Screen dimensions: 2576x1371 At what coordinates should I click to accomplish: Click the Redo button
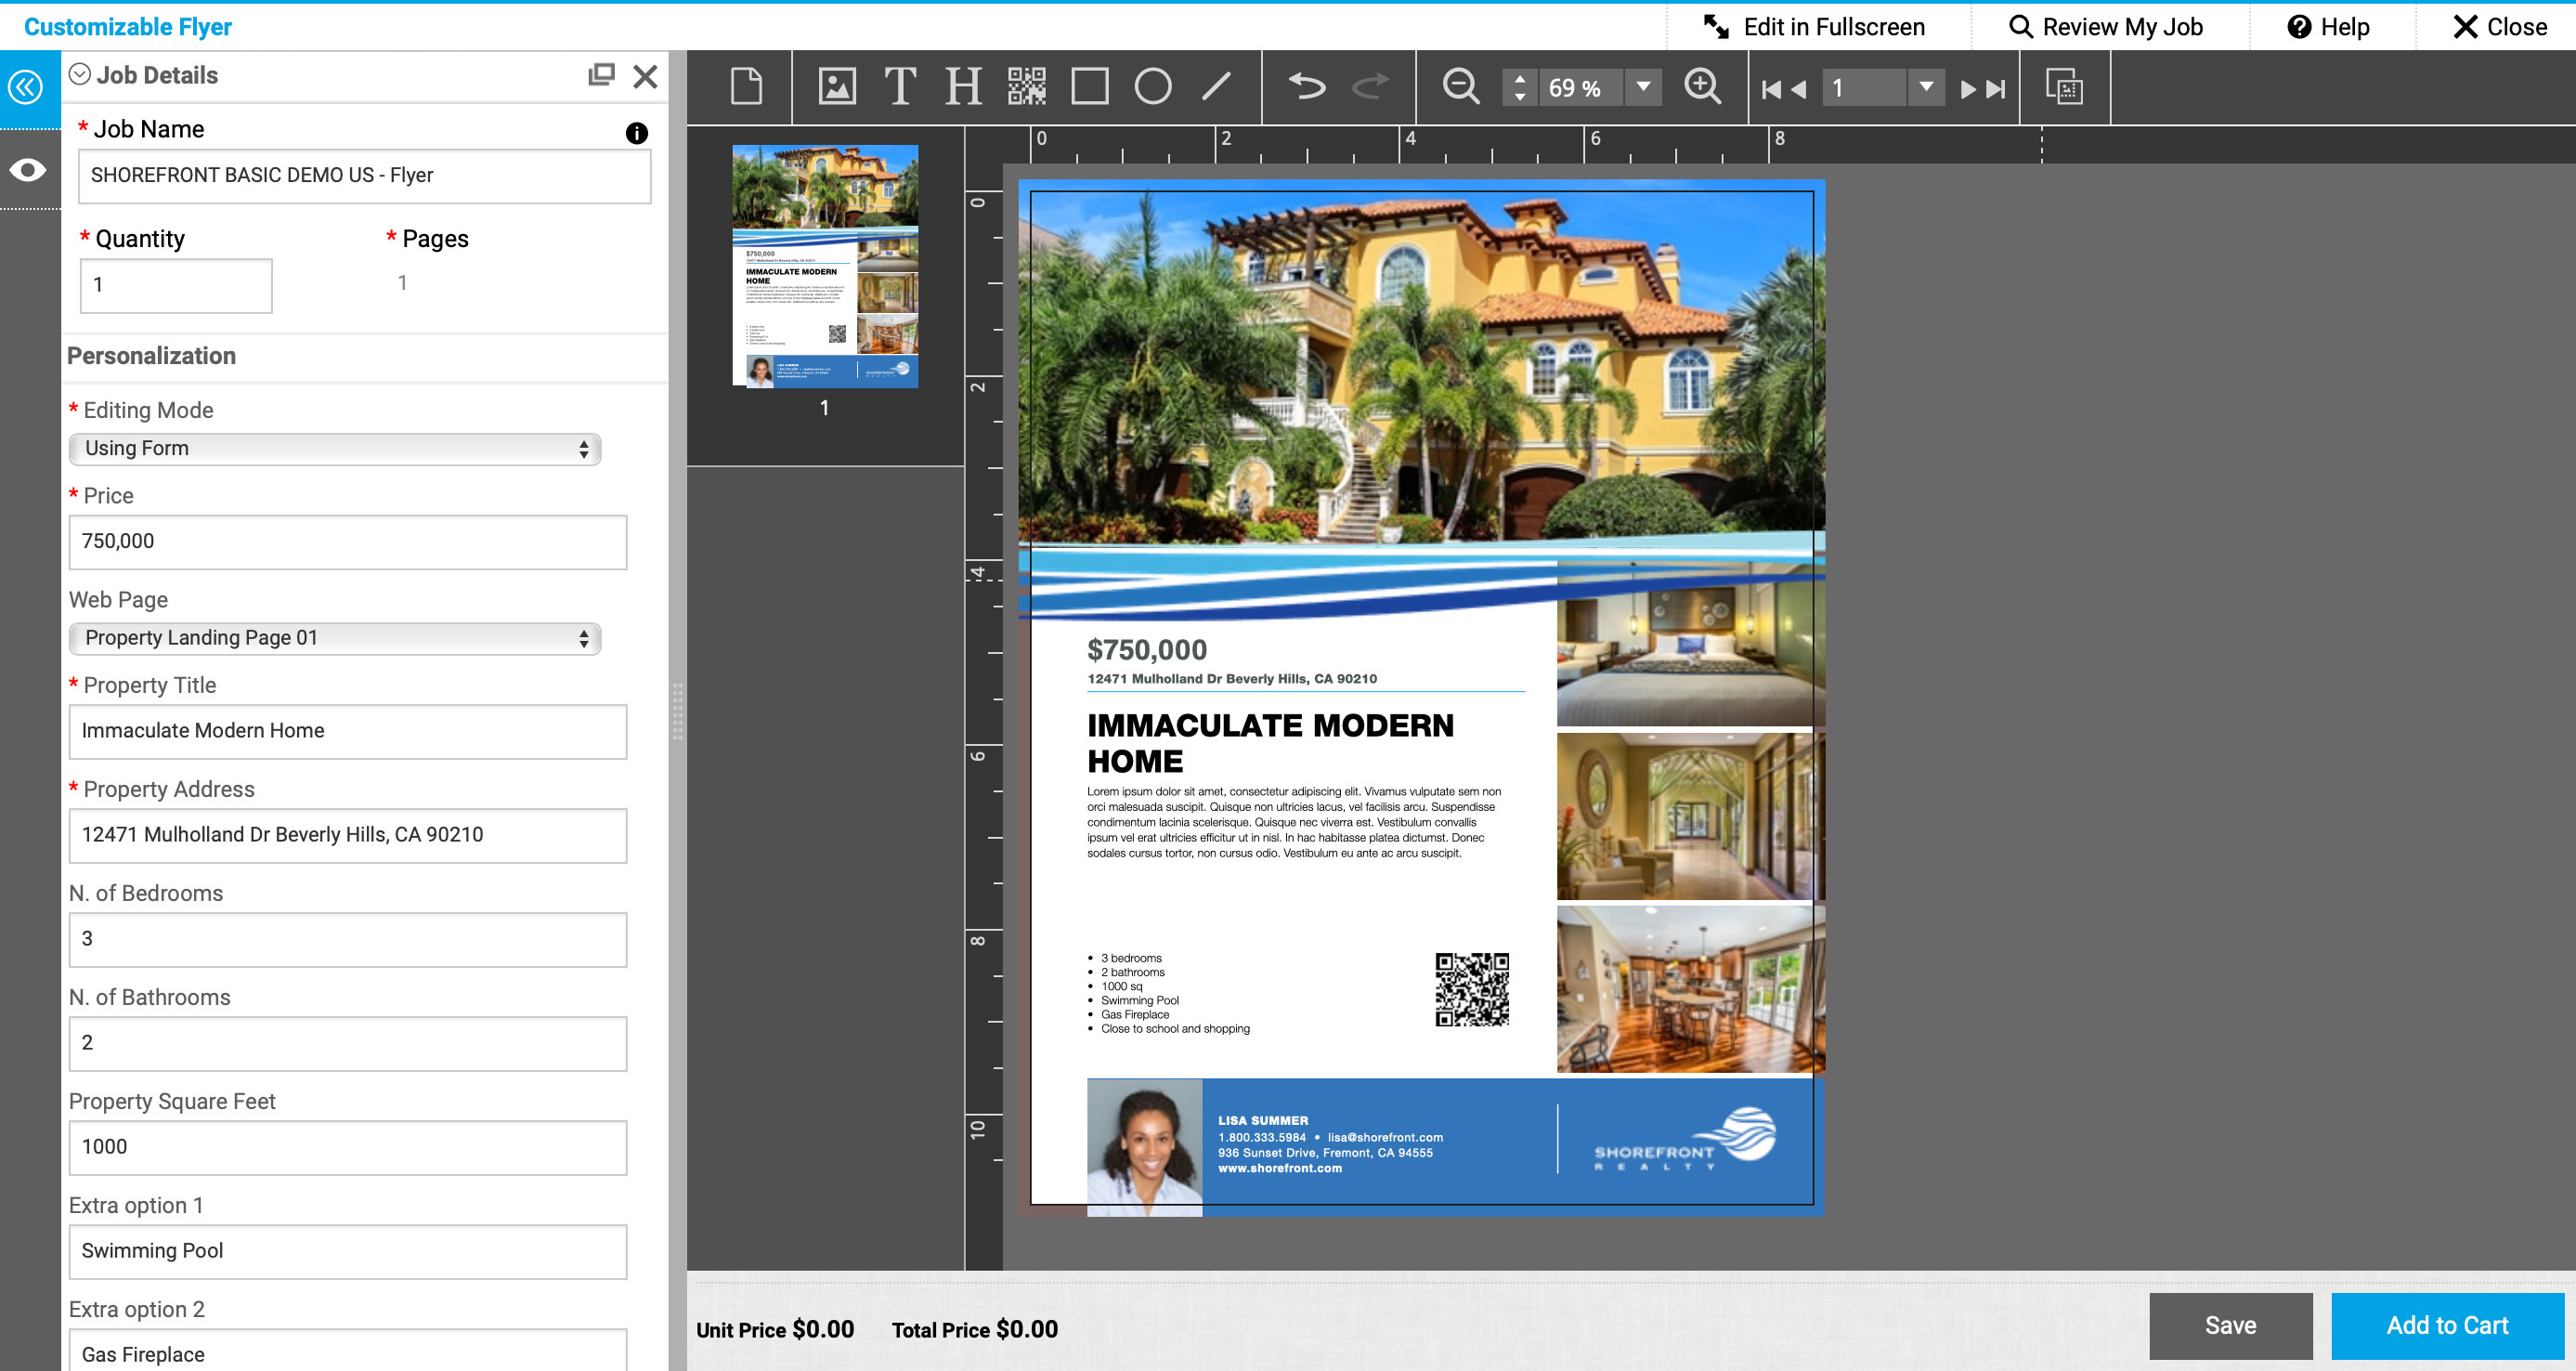(x=1370, y=87)
